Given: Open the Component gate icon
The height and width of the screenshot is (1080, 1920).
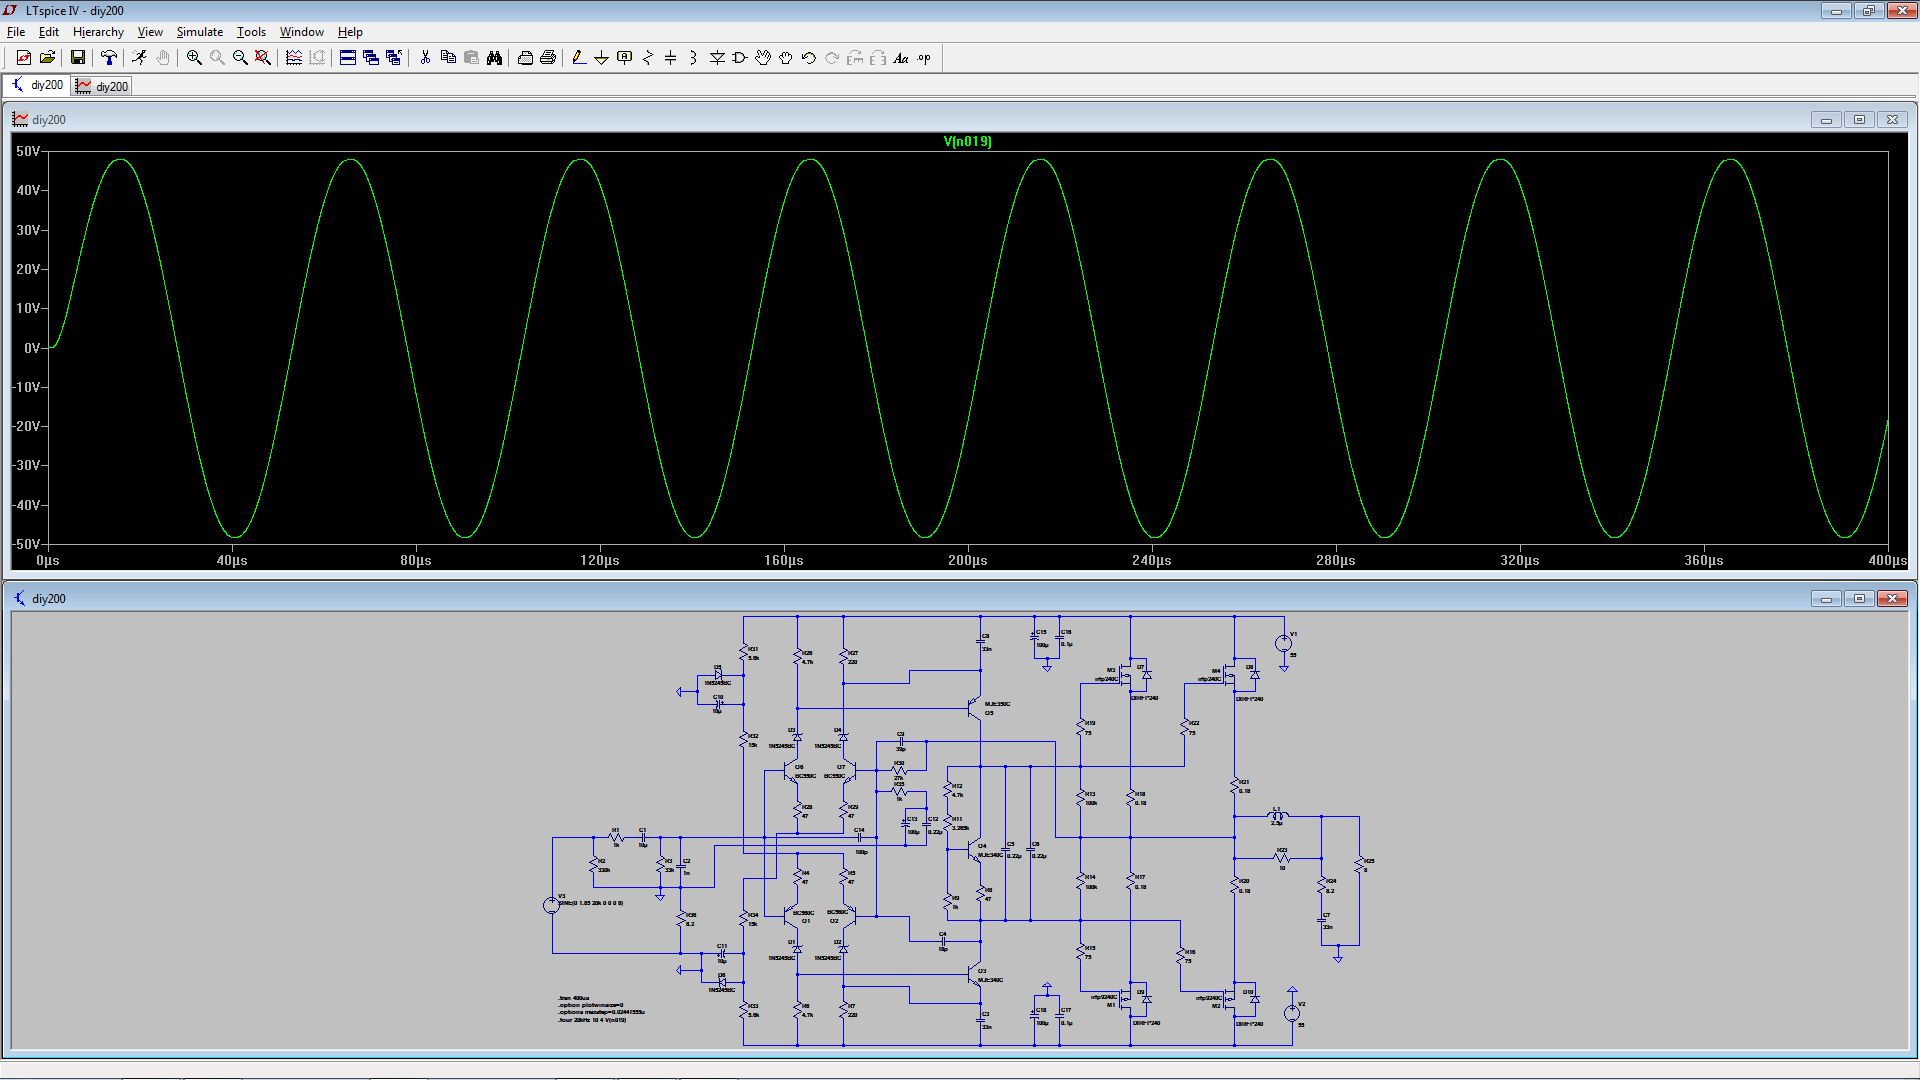Looking at the screenshot, I should (x=740, y=58).
